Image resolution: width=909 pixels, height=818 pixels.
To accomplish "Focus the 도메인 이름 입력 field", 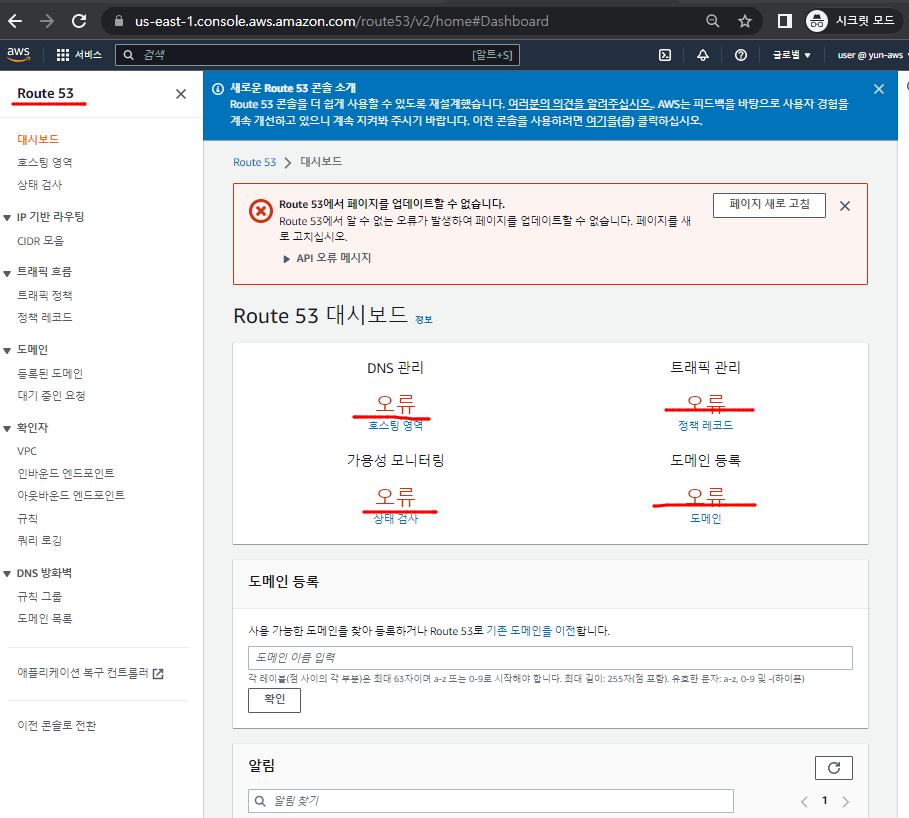I will coord(550,658).
